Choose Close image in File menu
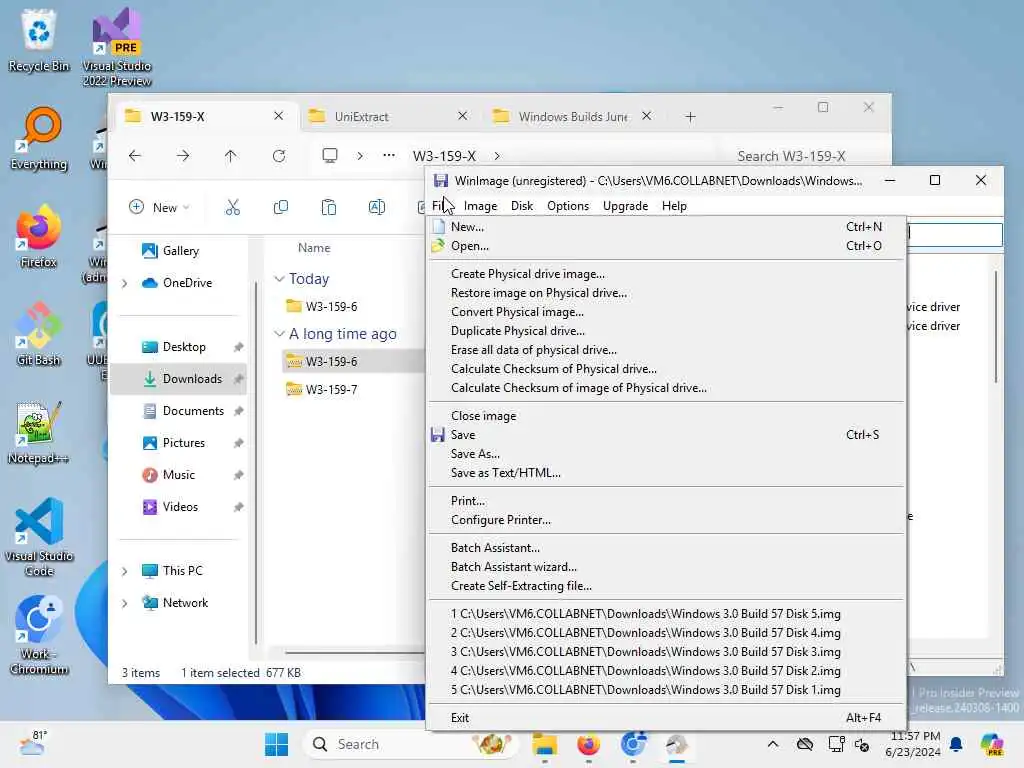 [666, 415]
